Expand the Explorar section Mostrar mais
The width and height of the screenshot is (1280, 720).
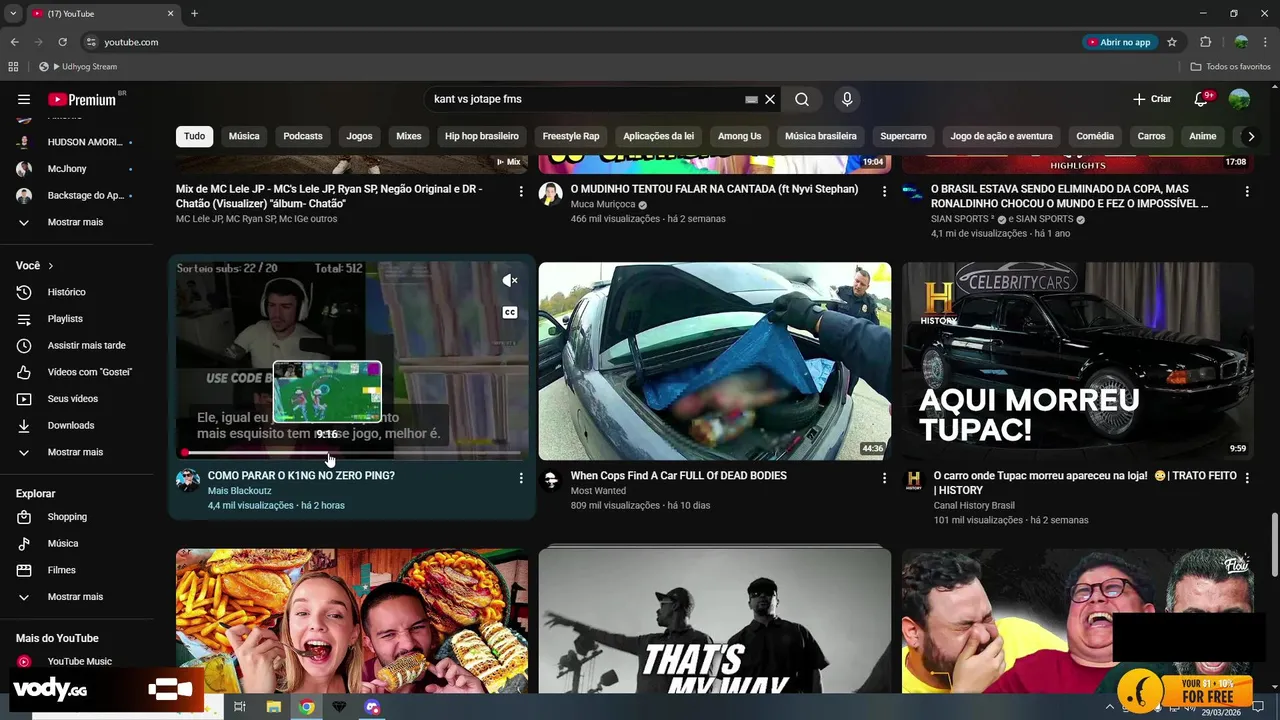point(75,597)
